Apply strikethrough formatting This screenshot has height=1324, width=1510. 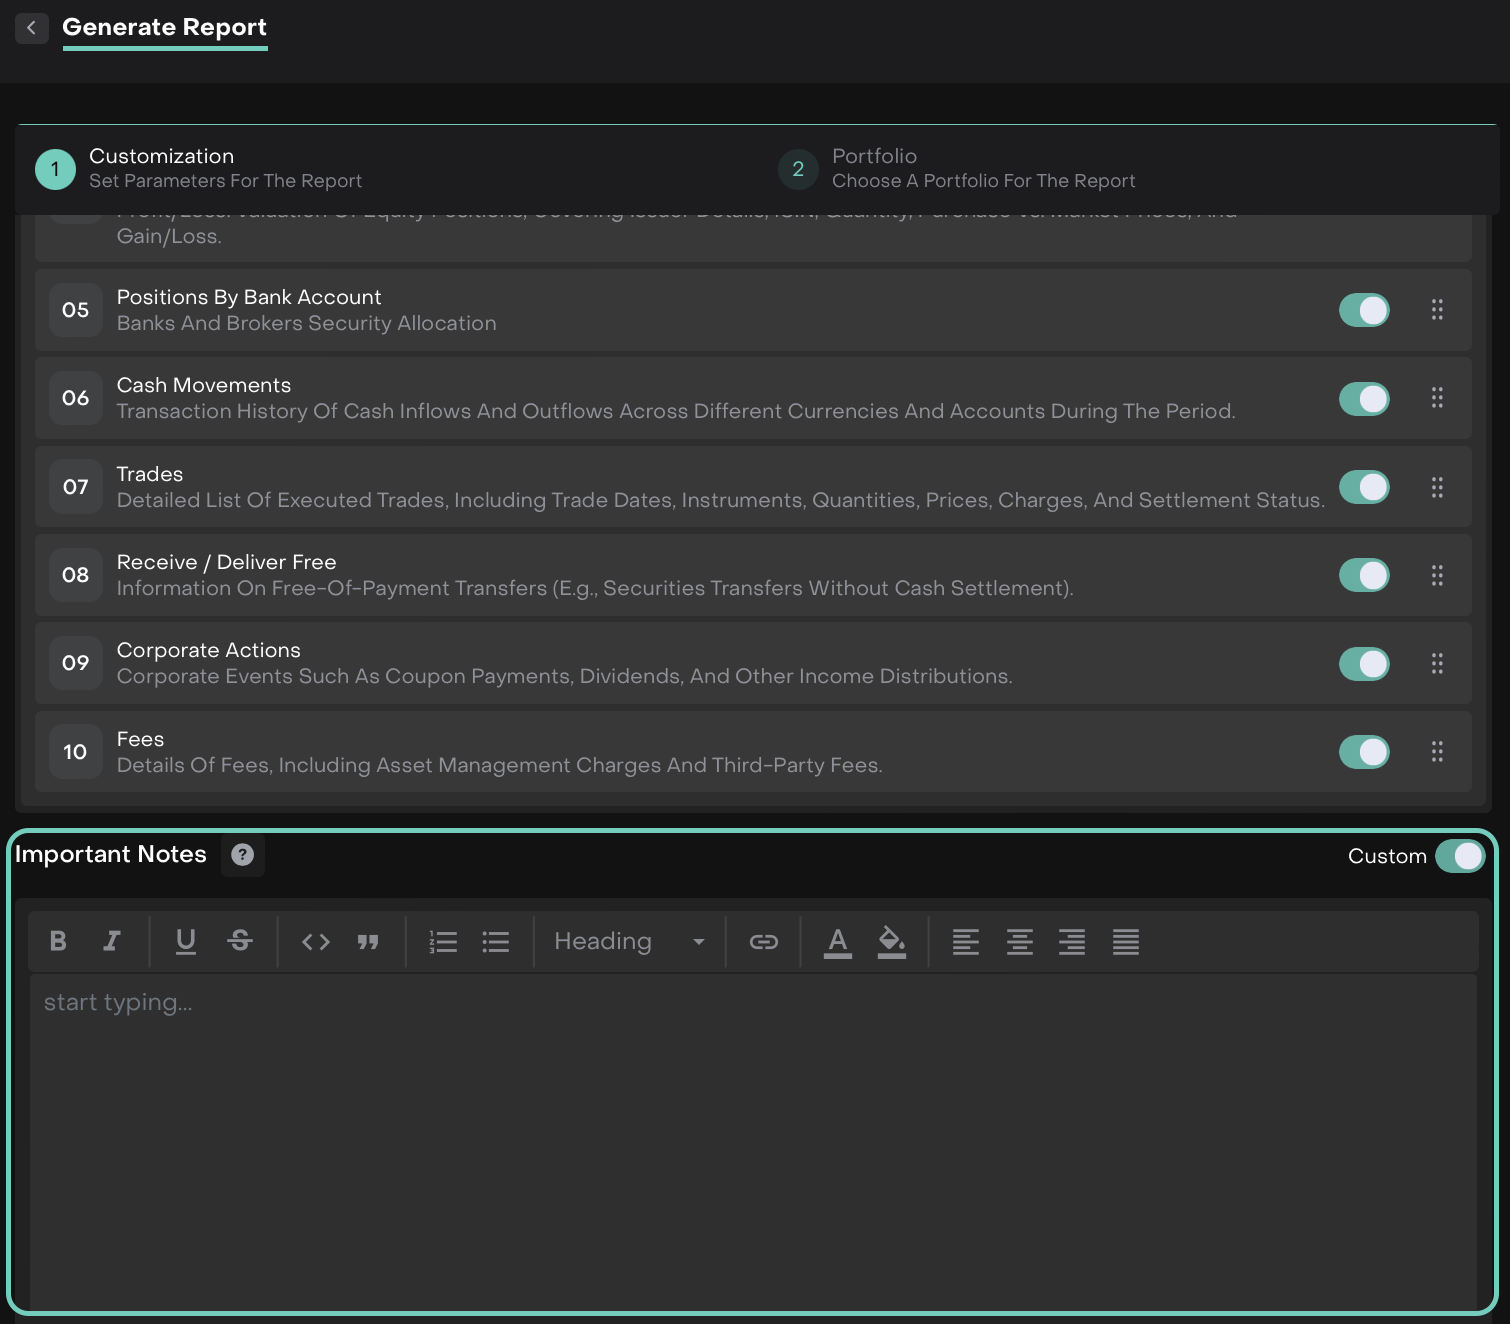(x=240, y=941)
